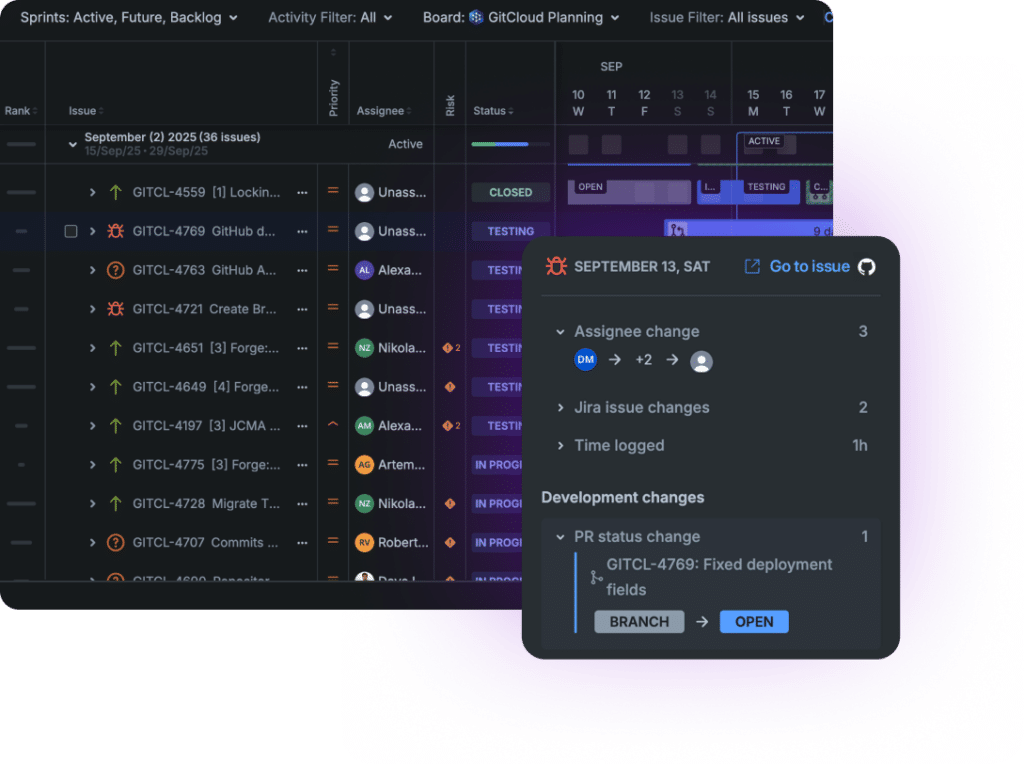This screenshot has height=764, width=1024.
Task: Sort by the Assignee column header
Action: point(384,111)
